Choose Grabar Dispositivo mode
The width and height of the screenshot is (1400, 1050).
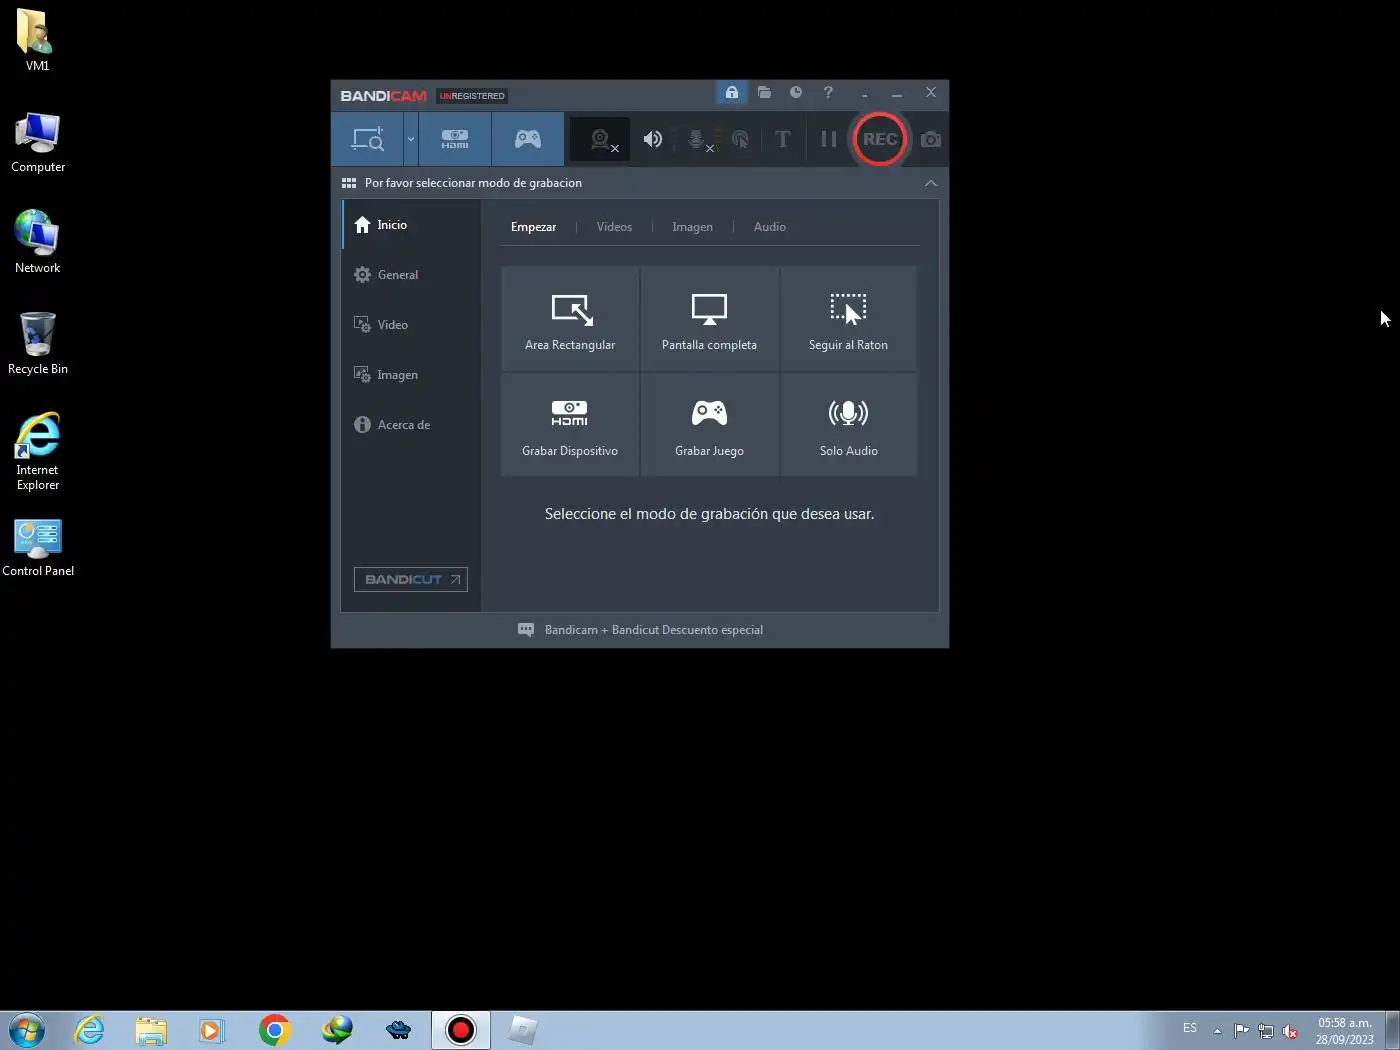tap(570, 425)
